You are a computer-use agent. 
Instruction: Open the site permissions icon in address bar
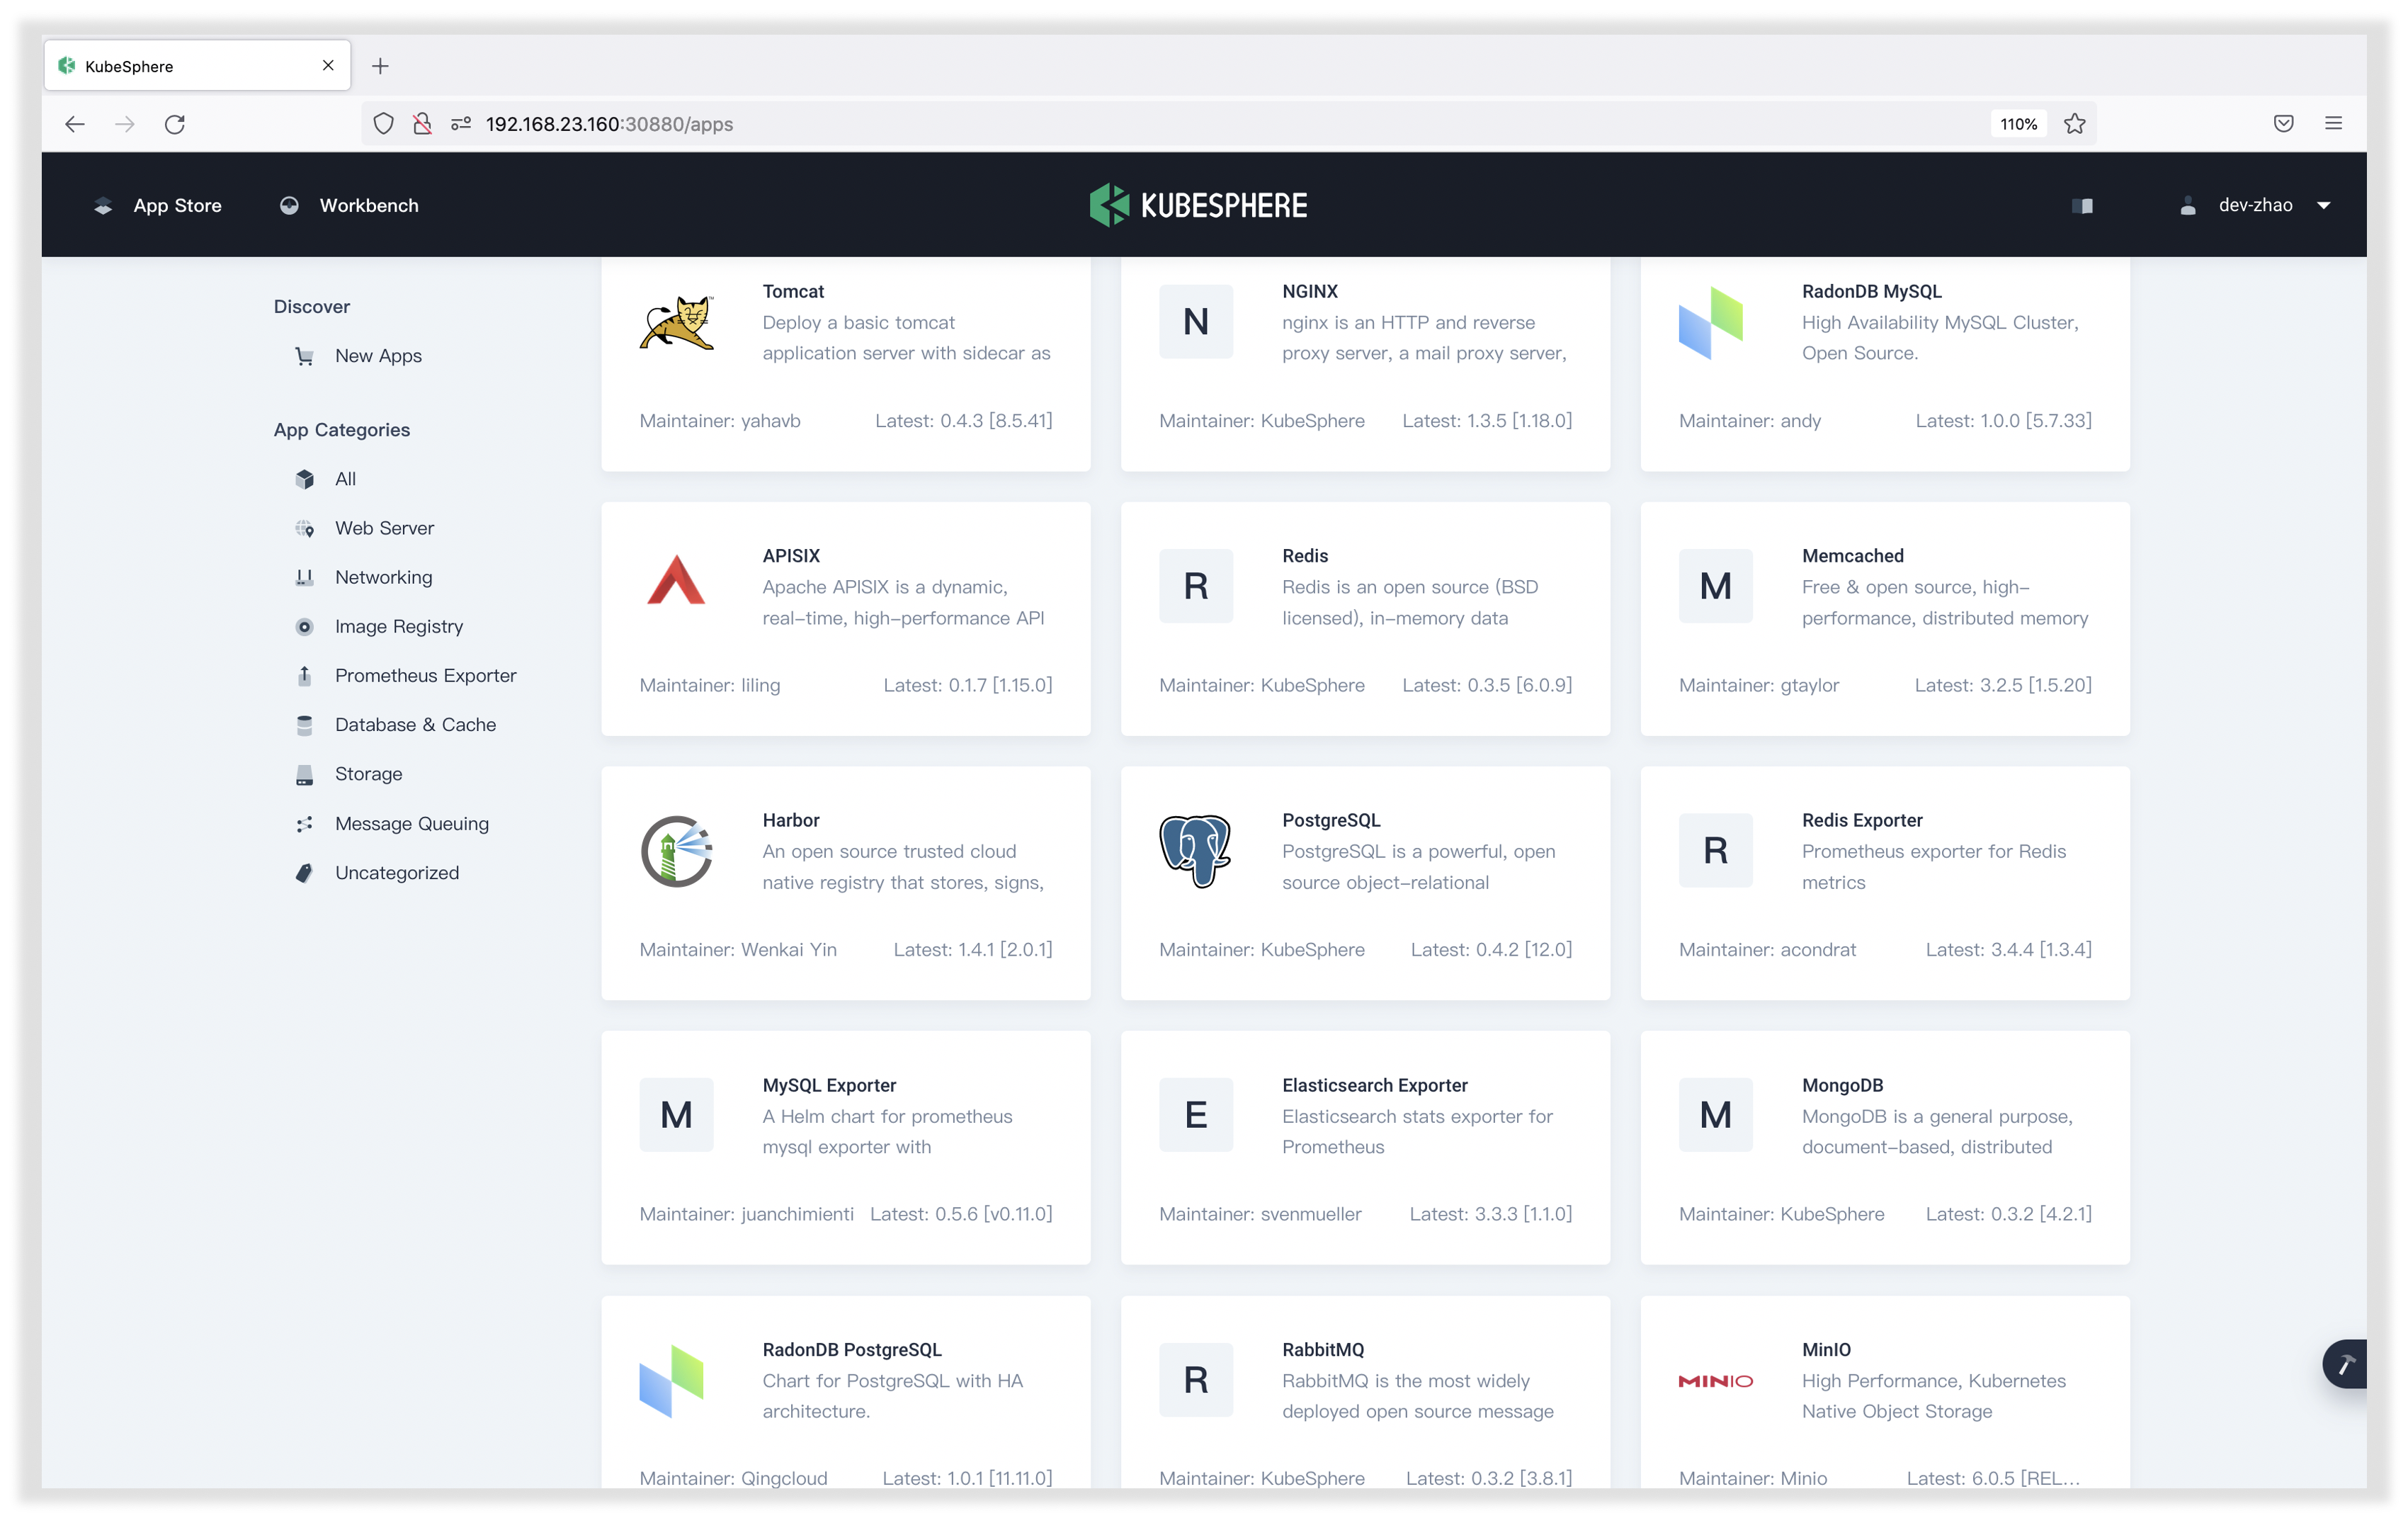coord(461,124)
